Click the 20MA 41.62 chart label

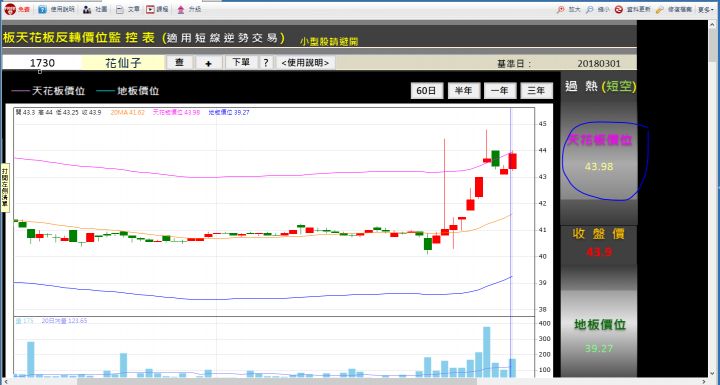point(128,112)
